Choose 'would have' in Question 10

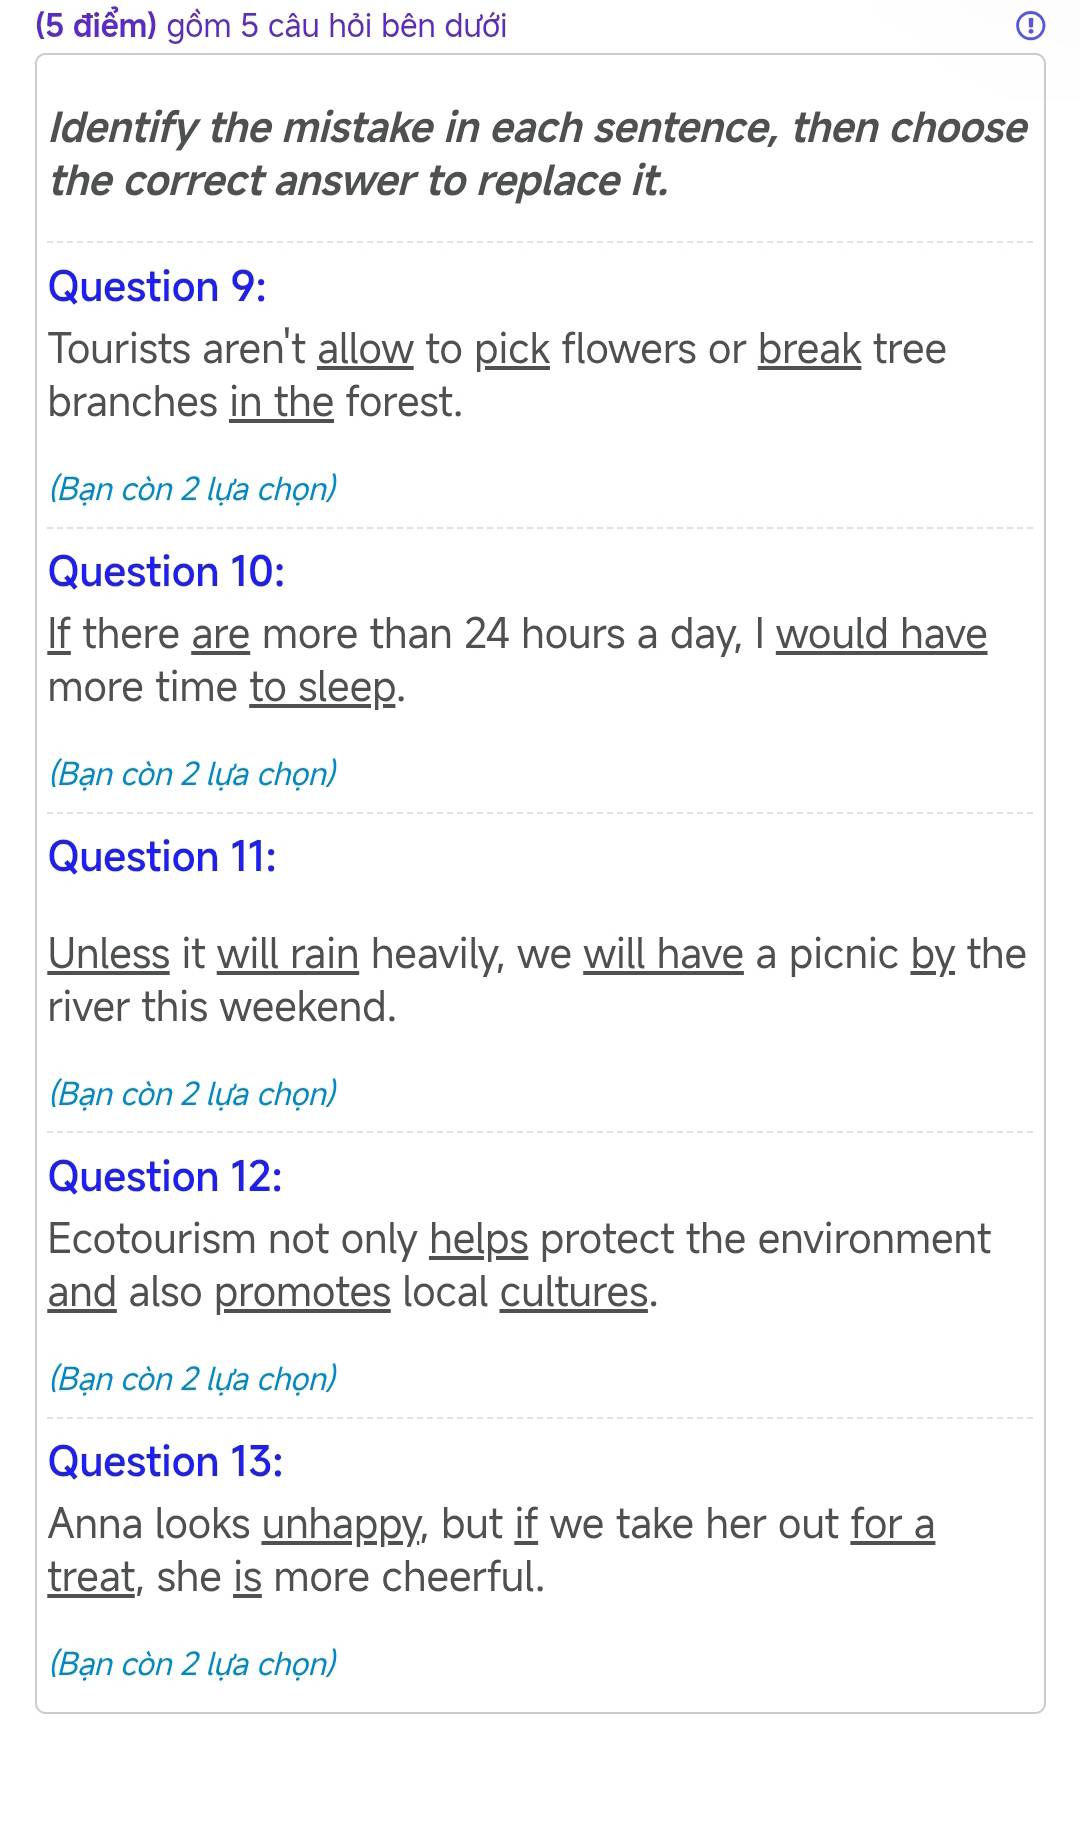click(x=881, y=634)
